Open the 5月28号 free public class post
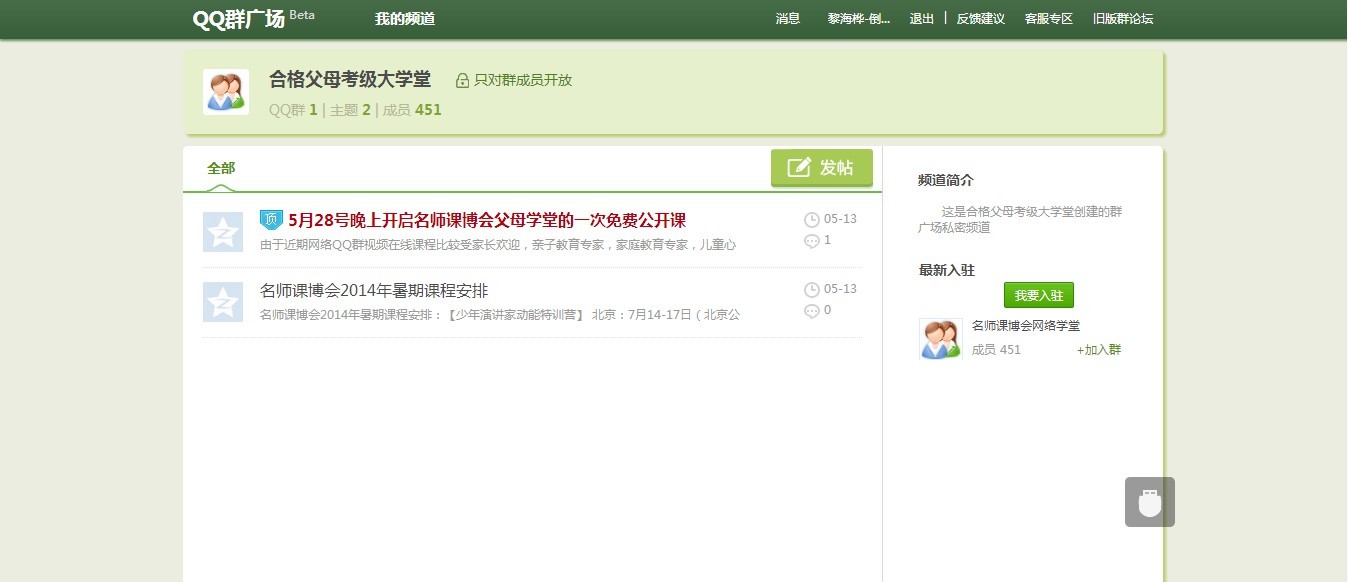Screen dimensions: 1348x582 click(486, 220)
